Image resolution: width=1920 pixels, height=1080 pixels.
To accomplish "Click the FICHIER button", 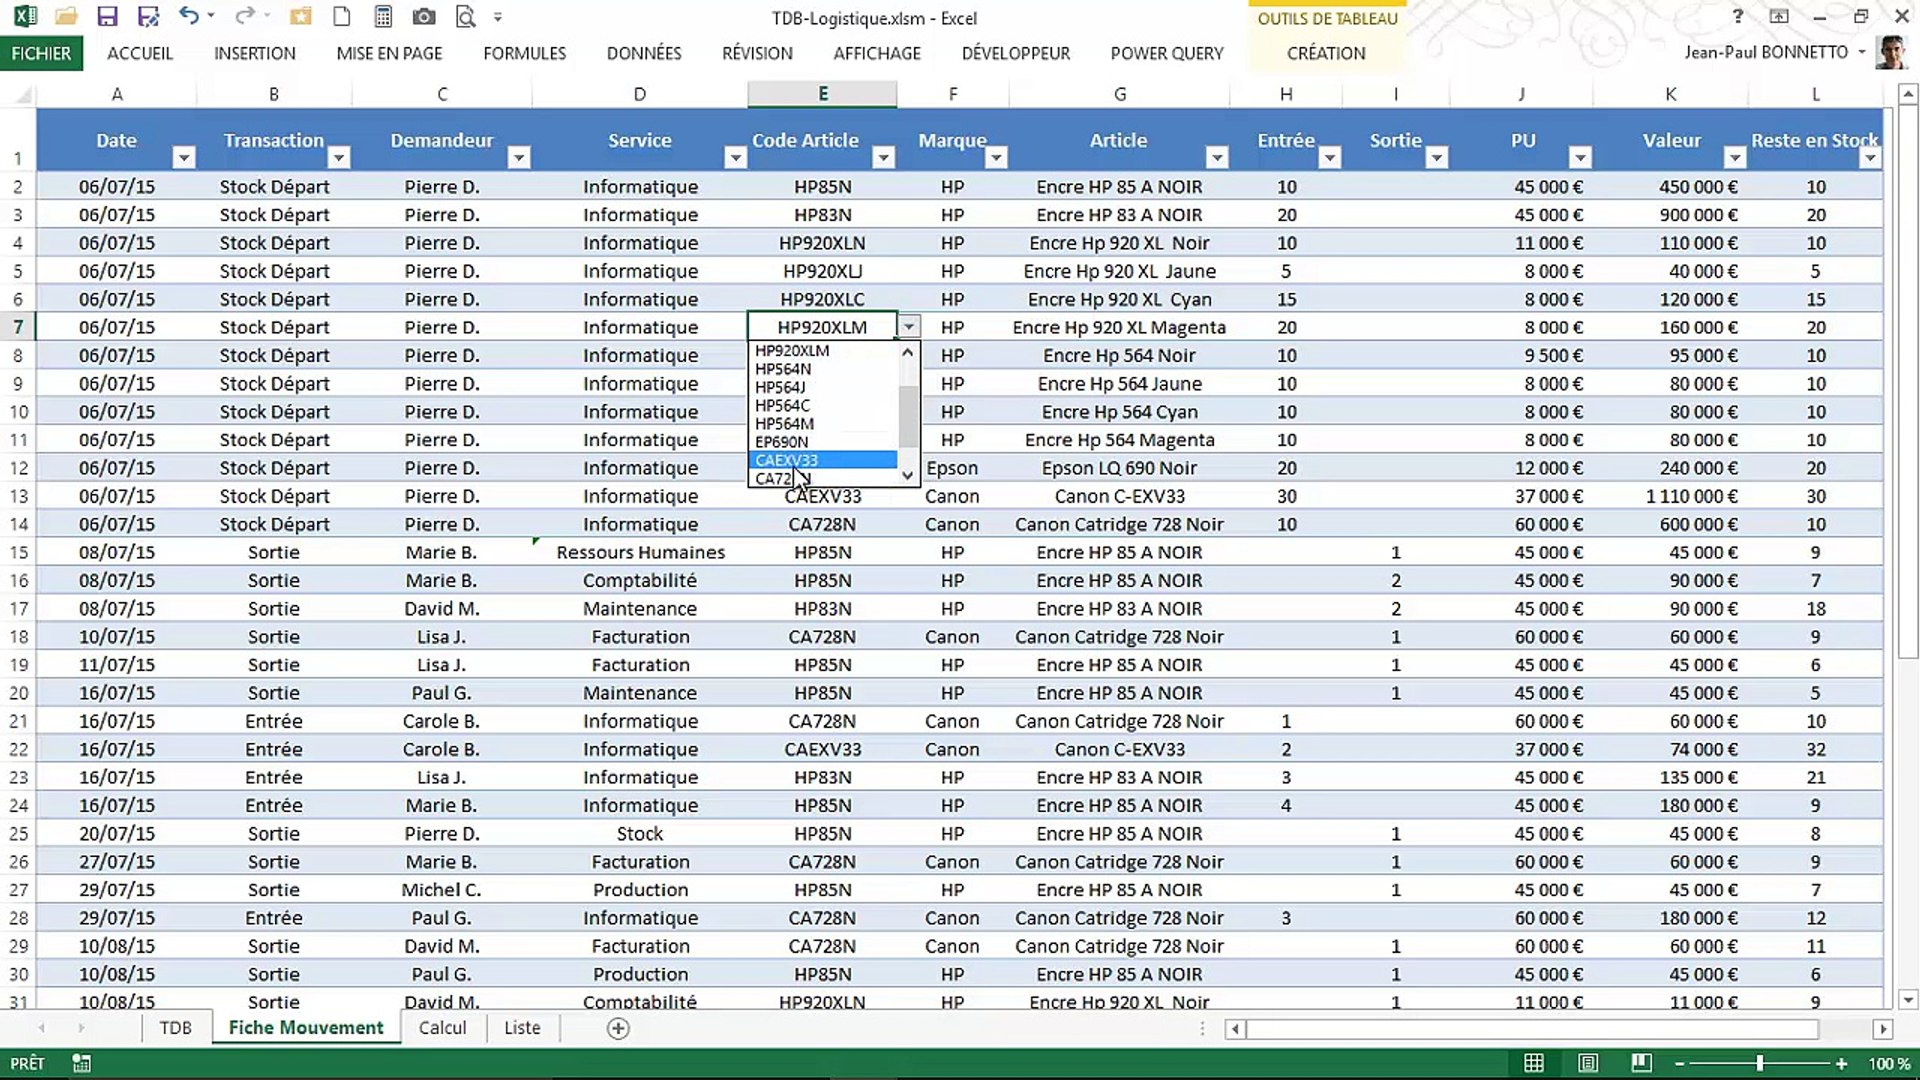I will point(41,53).
